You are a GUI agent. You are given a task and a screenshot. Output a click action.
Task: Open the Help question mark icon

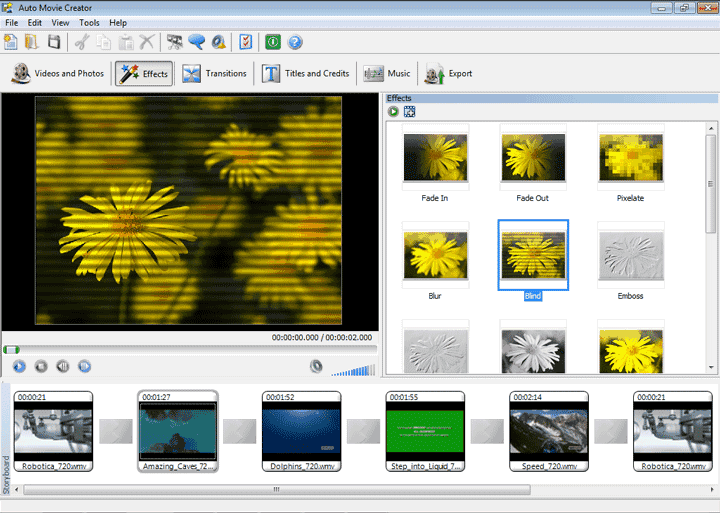tap(295, 42)
